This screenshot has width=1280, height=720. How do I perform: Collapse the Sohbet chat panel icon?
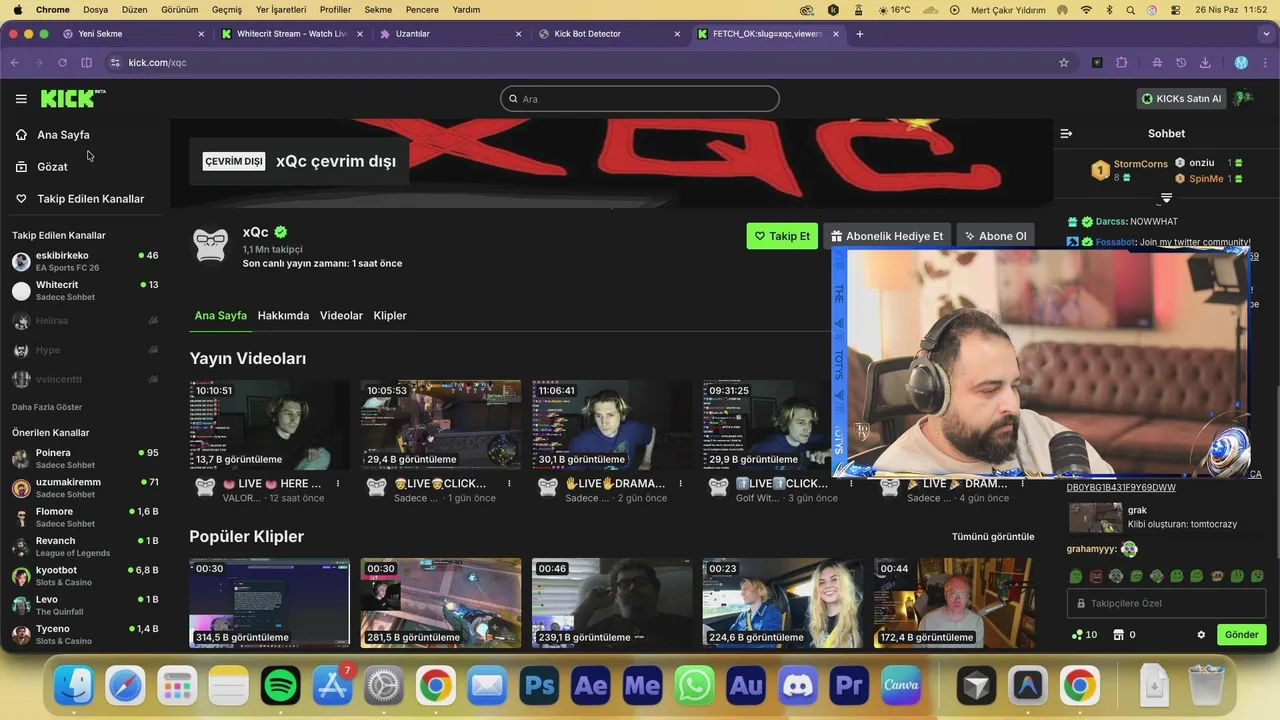point(1066,133)
